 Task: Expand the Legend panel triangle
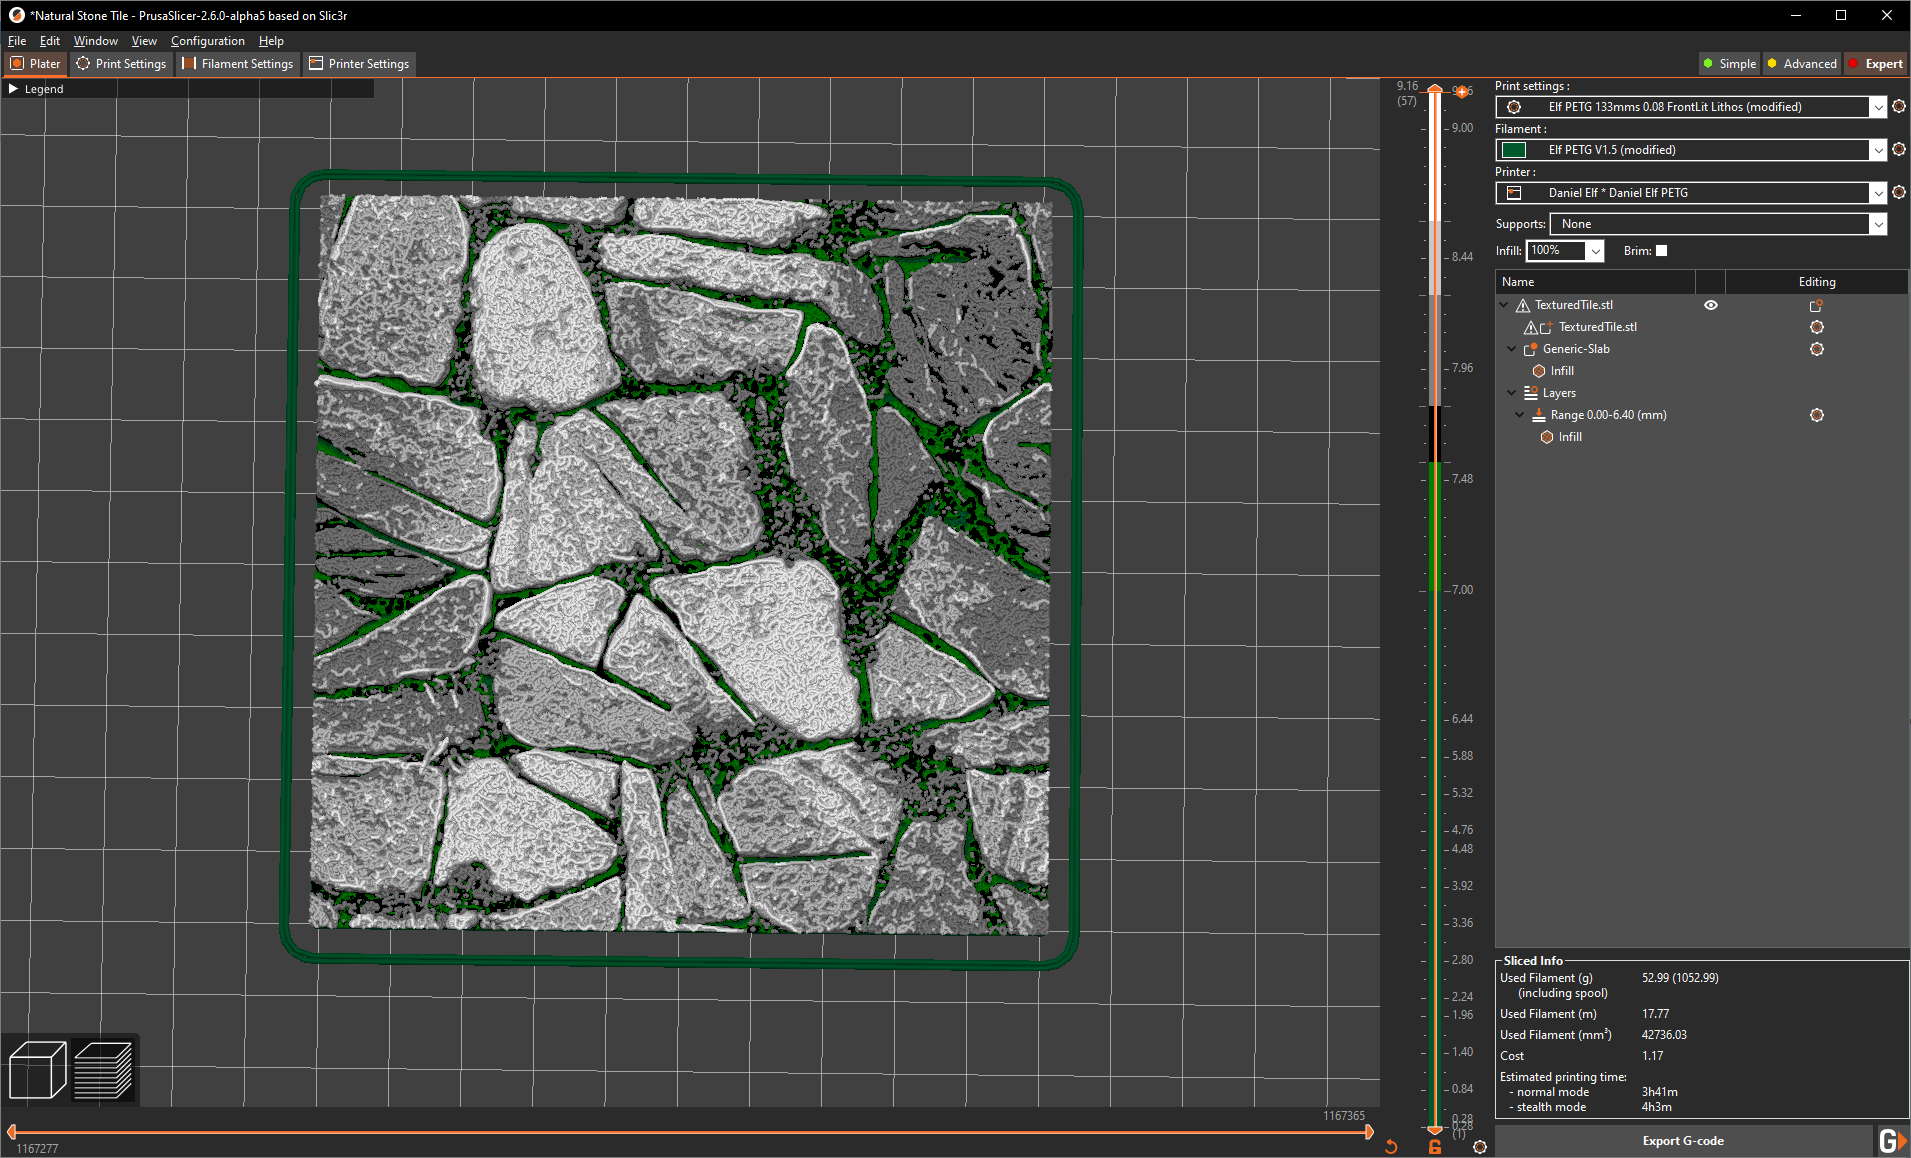13,89
